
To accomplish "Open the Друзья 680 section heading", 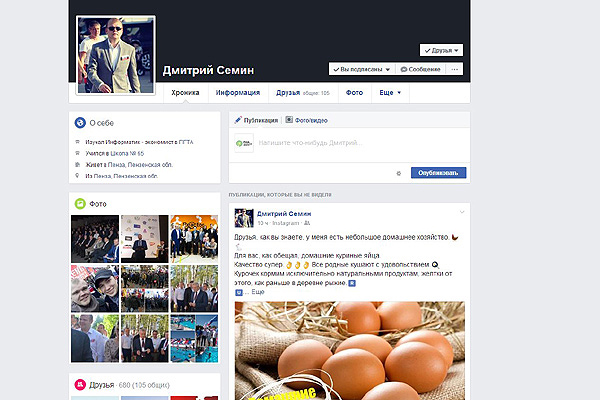I will 129,385.
